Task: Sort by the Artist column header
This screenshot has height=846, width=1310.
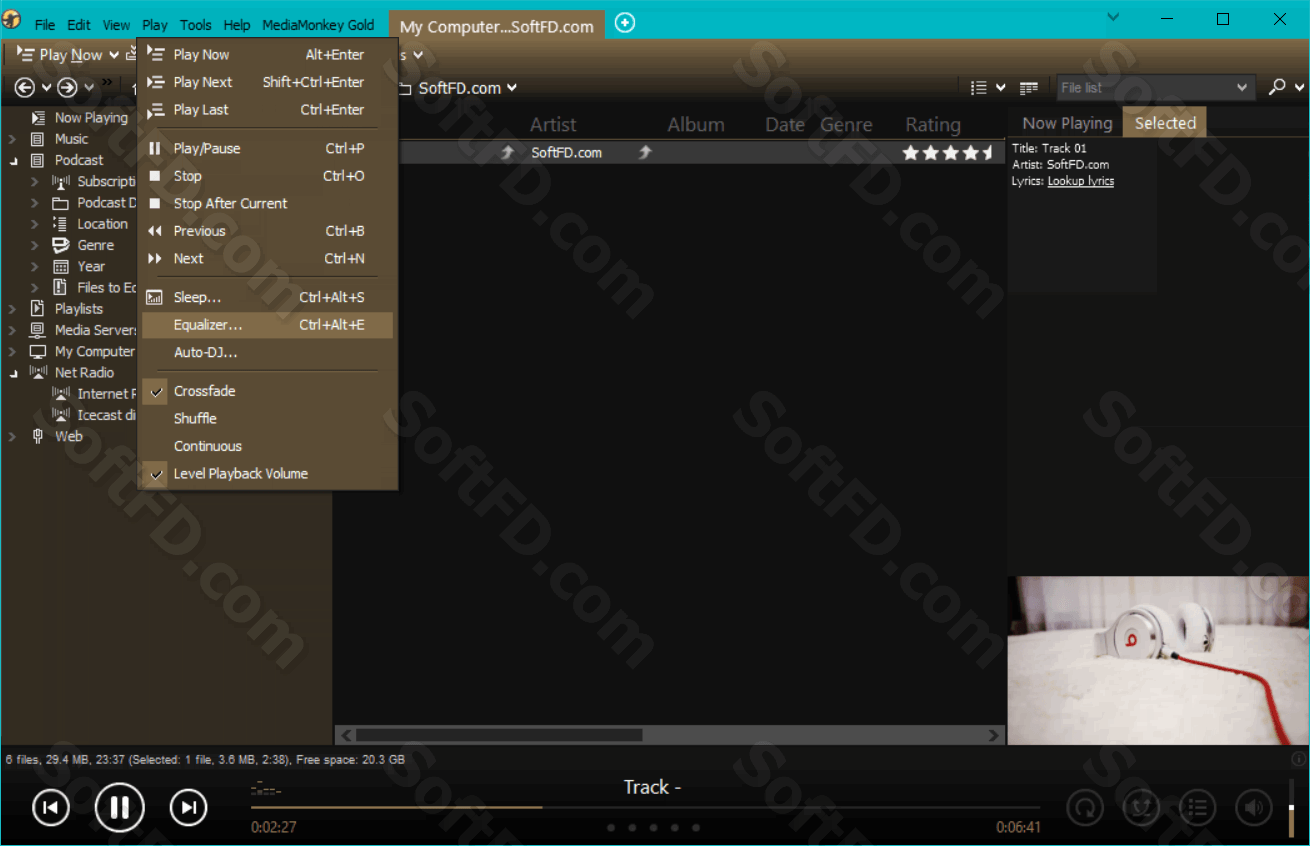Action: click(x=553, y=125)
